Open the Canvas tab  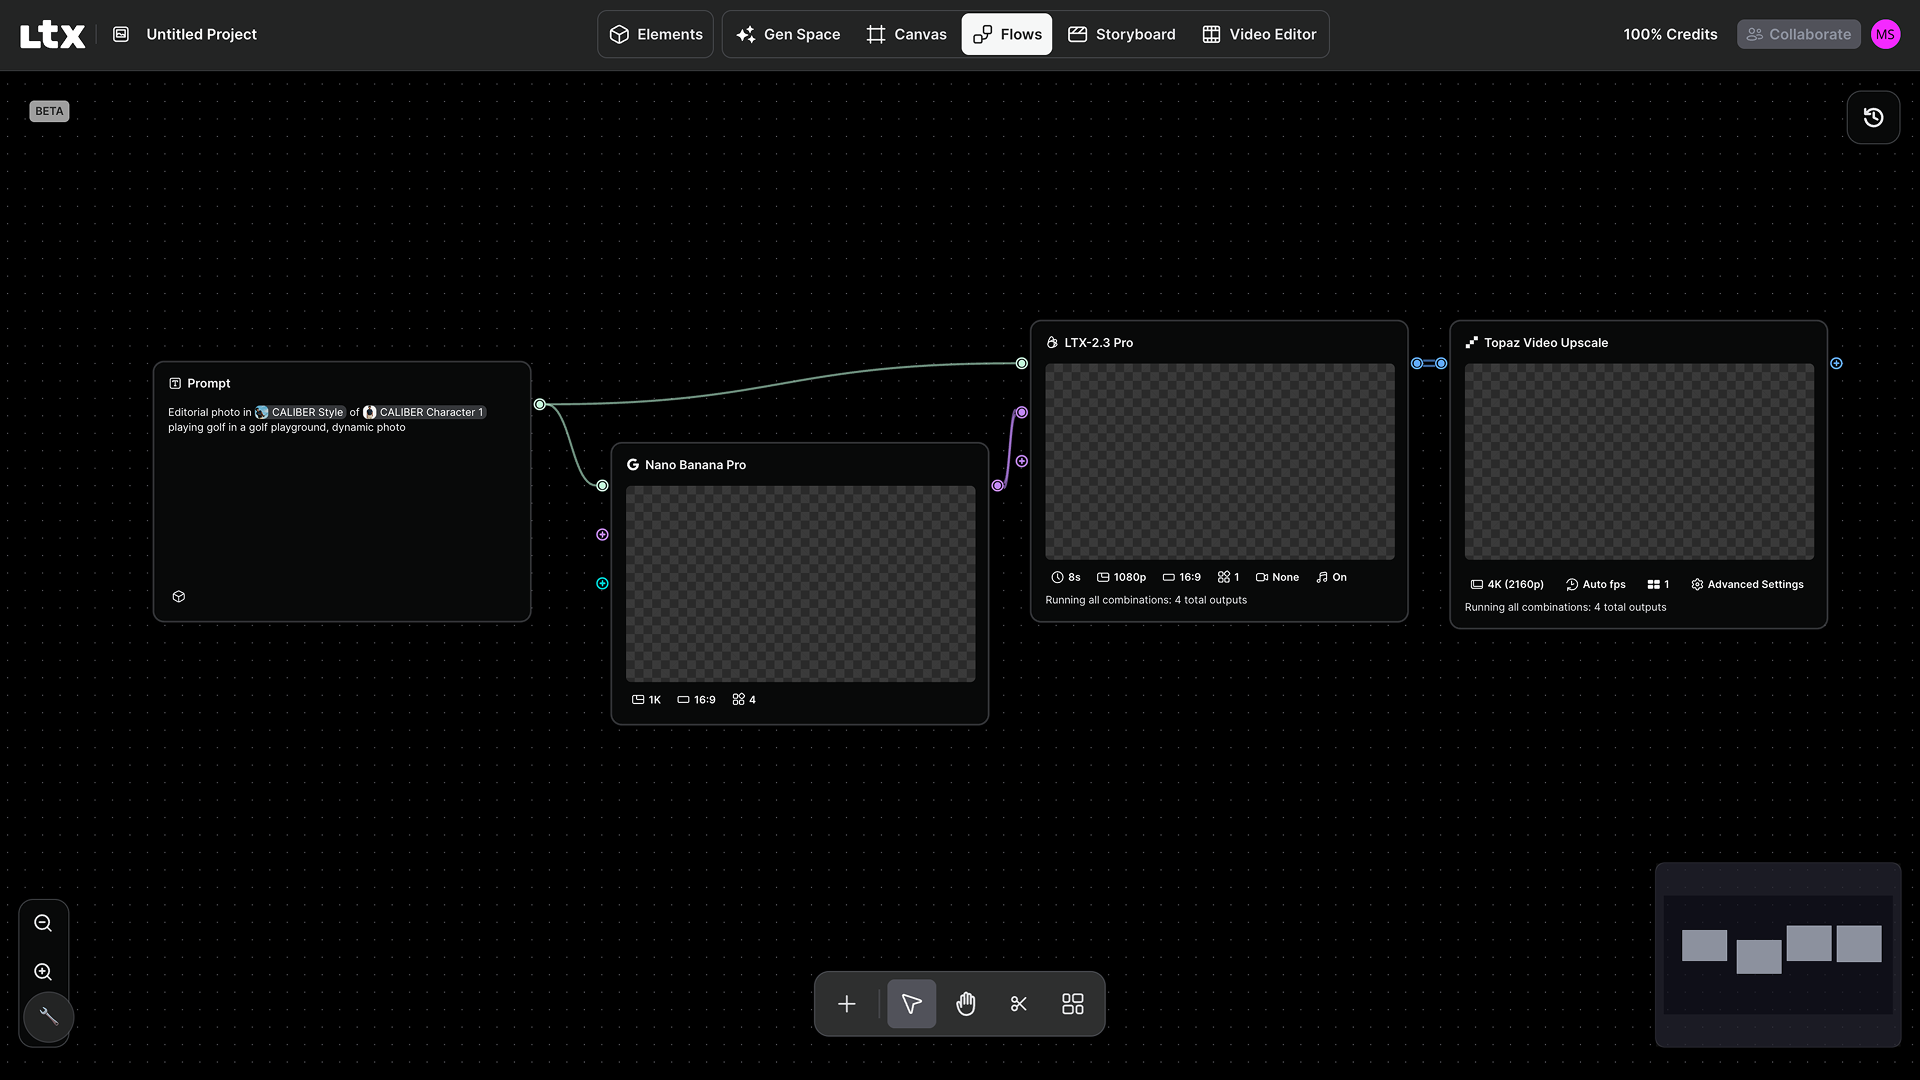click(906, 34)
